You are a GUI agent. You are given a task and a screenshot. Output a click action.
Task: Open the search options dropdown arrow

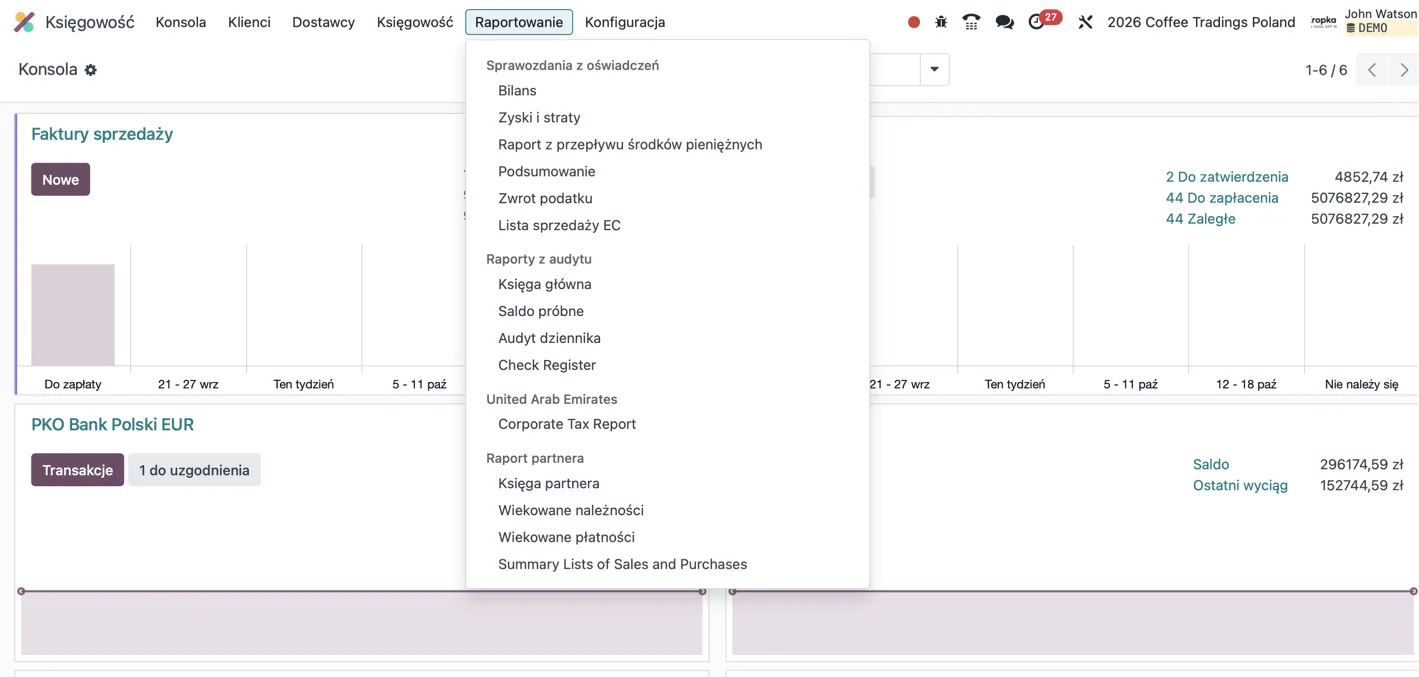tap(934, 70)
